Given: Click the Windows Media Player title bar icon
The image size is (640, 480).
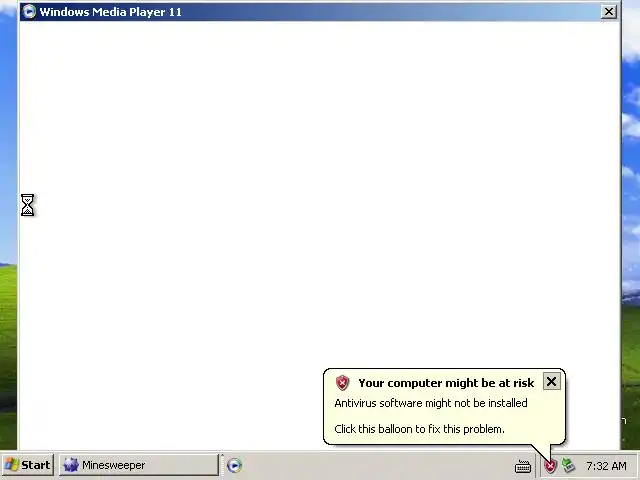Looking at the screenshot, I should (x=29, y=12).
